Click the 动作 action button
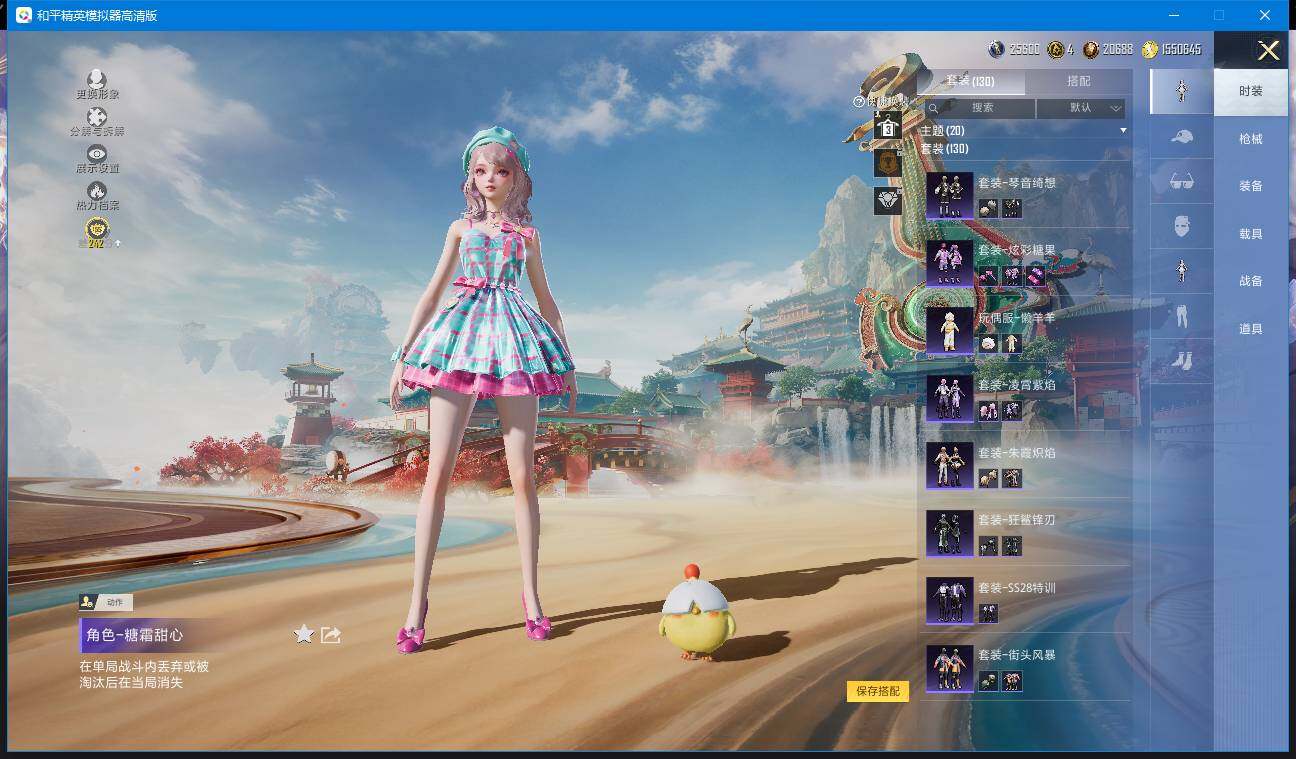The width and height of the screenshot is (1296, 759). [x=106, y=602]
